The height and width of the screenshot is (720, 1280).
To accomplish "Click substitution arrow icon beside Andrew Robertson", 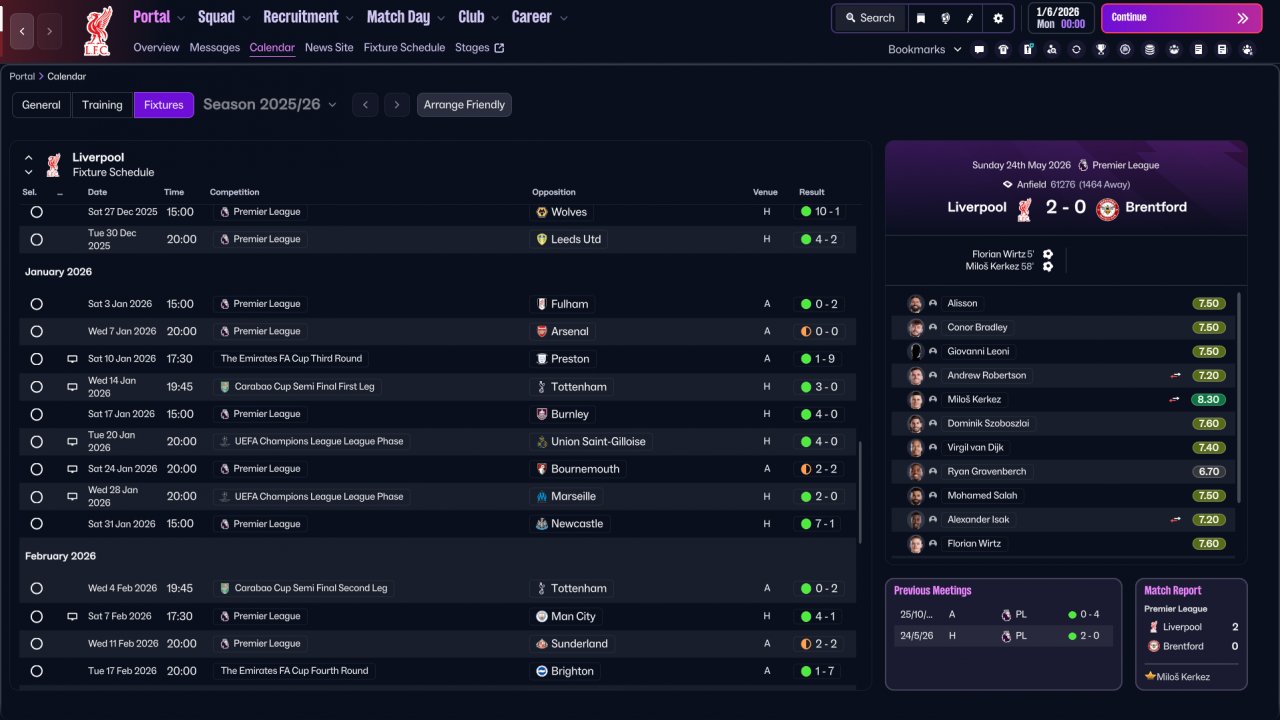I will pyautogui.click(x=1176, y=376).
